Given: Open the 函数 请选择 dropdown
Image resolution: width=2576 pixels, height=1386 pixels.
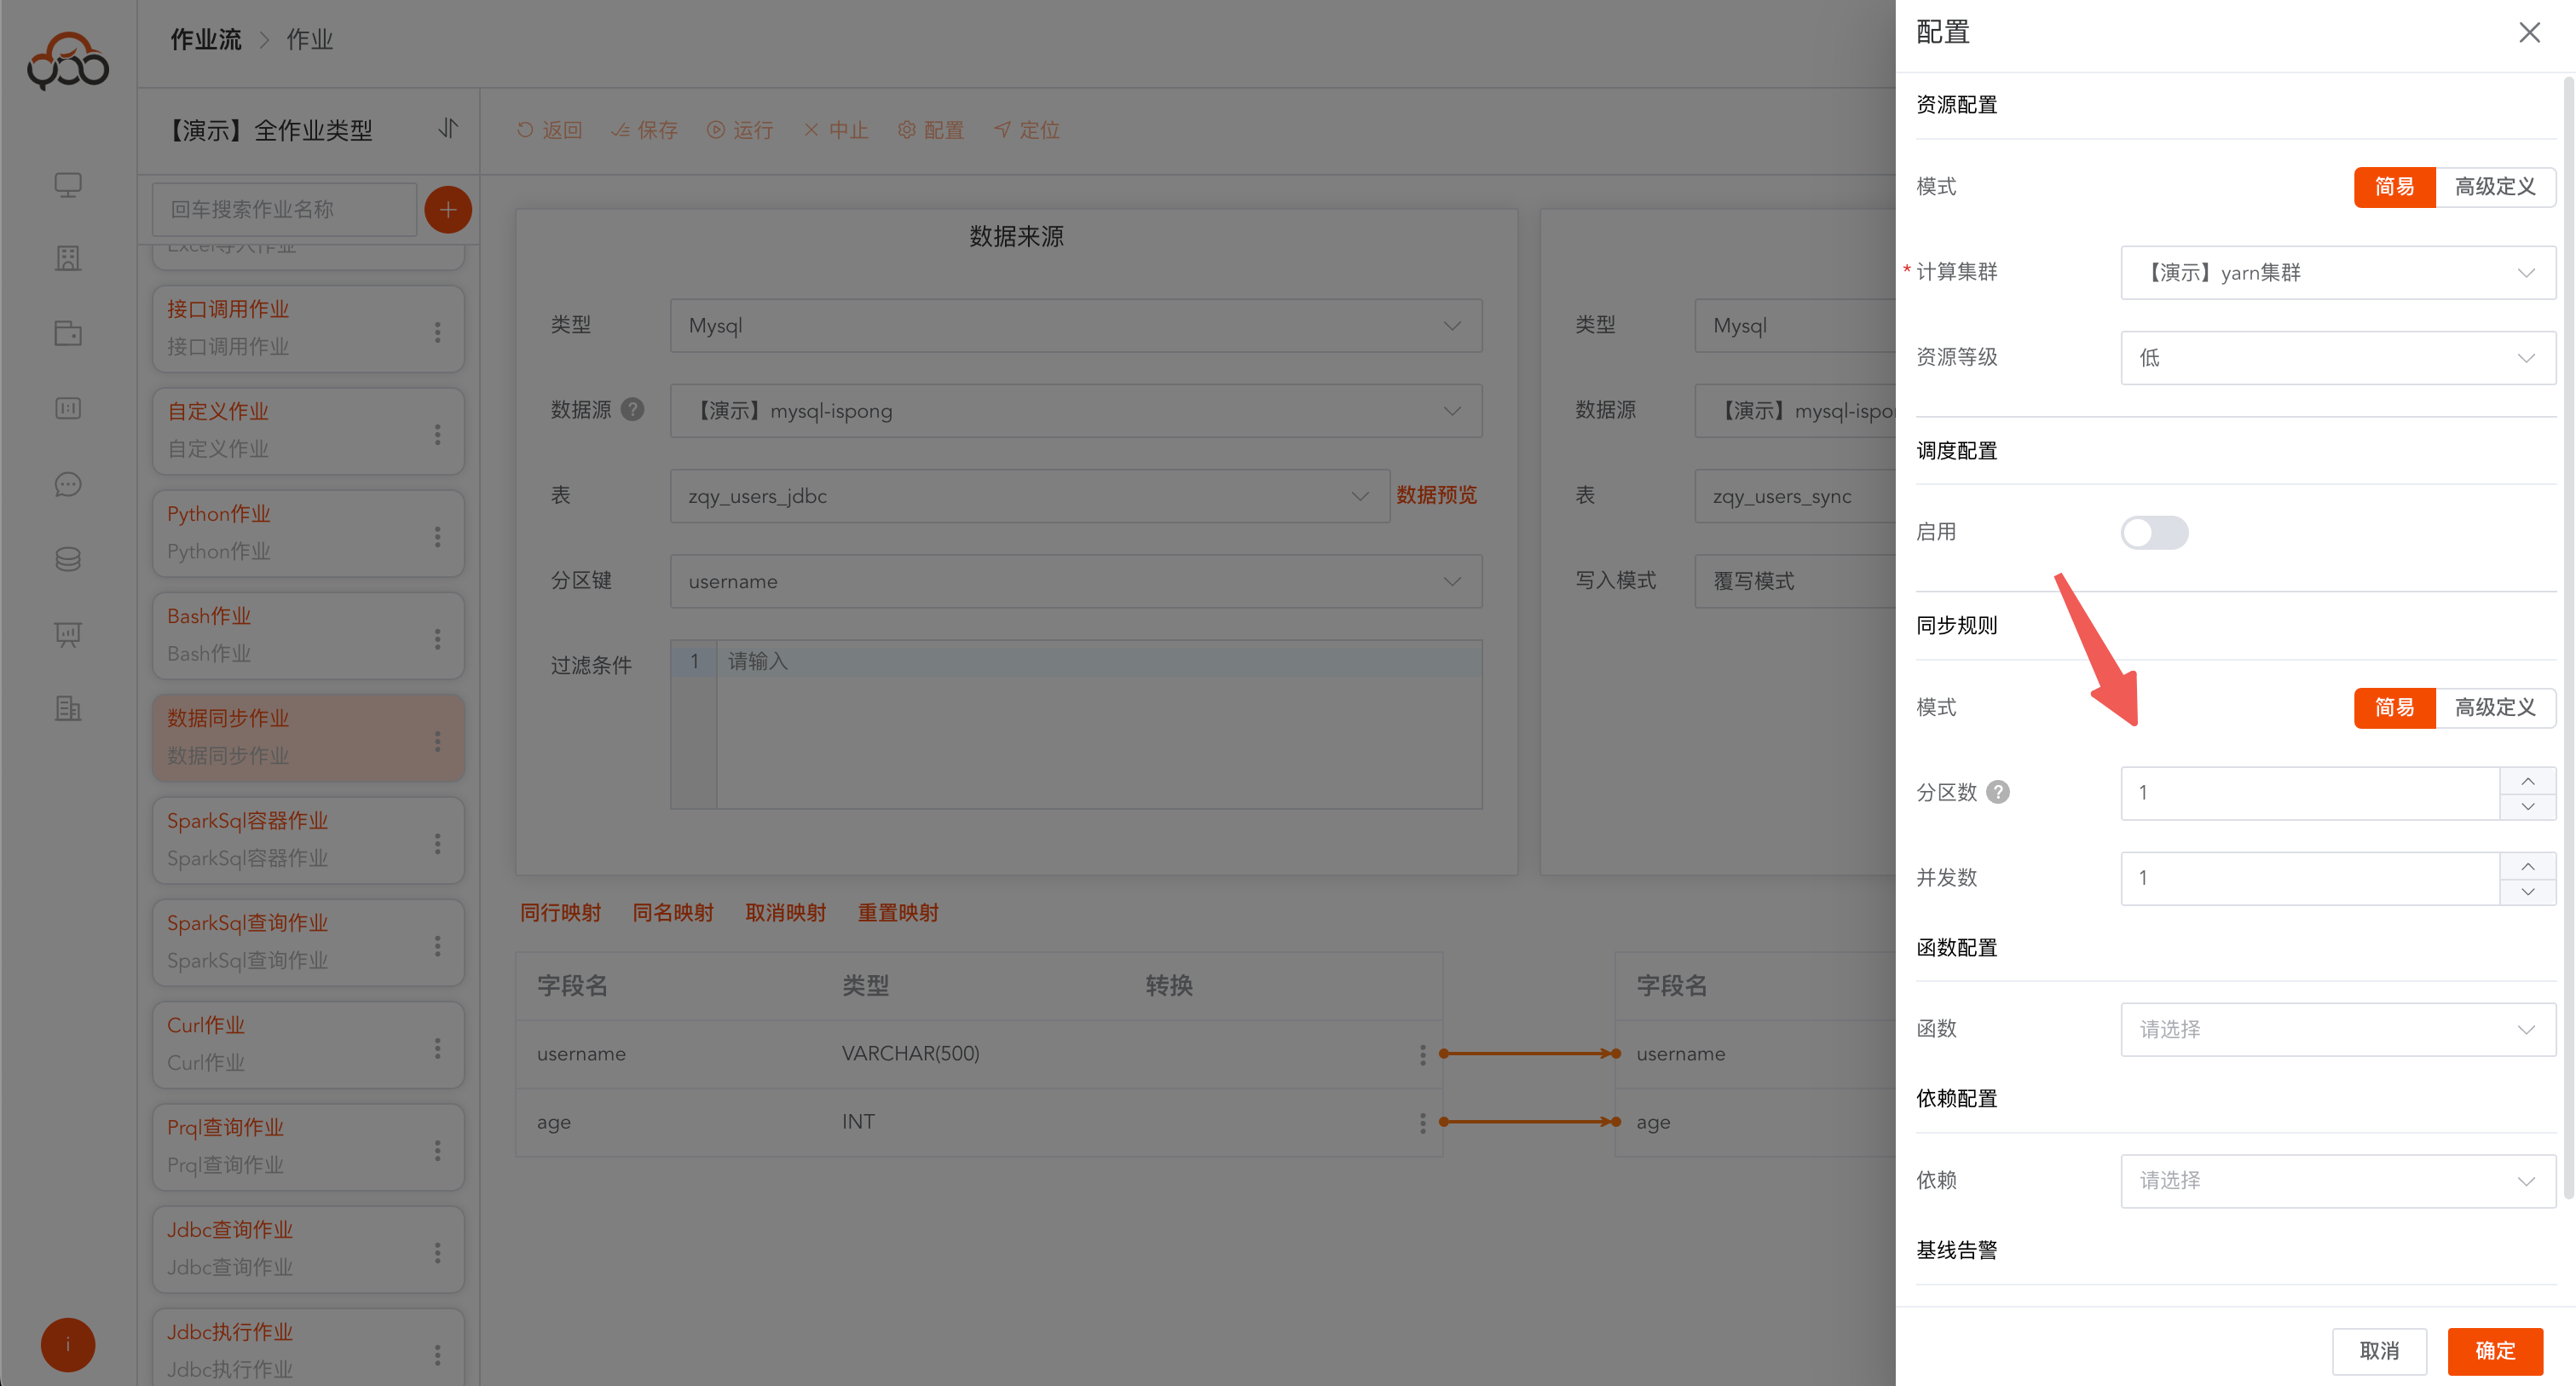Looking at the screenshot, I should [2337, 1029].
